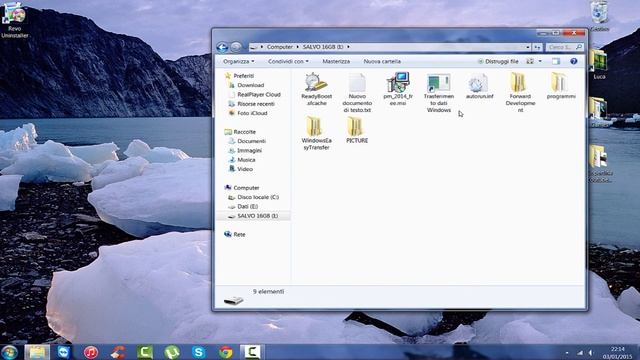Open the Musica library
Image resolution: width=640 pixels, height=360 pixels.
click(246, 160)
